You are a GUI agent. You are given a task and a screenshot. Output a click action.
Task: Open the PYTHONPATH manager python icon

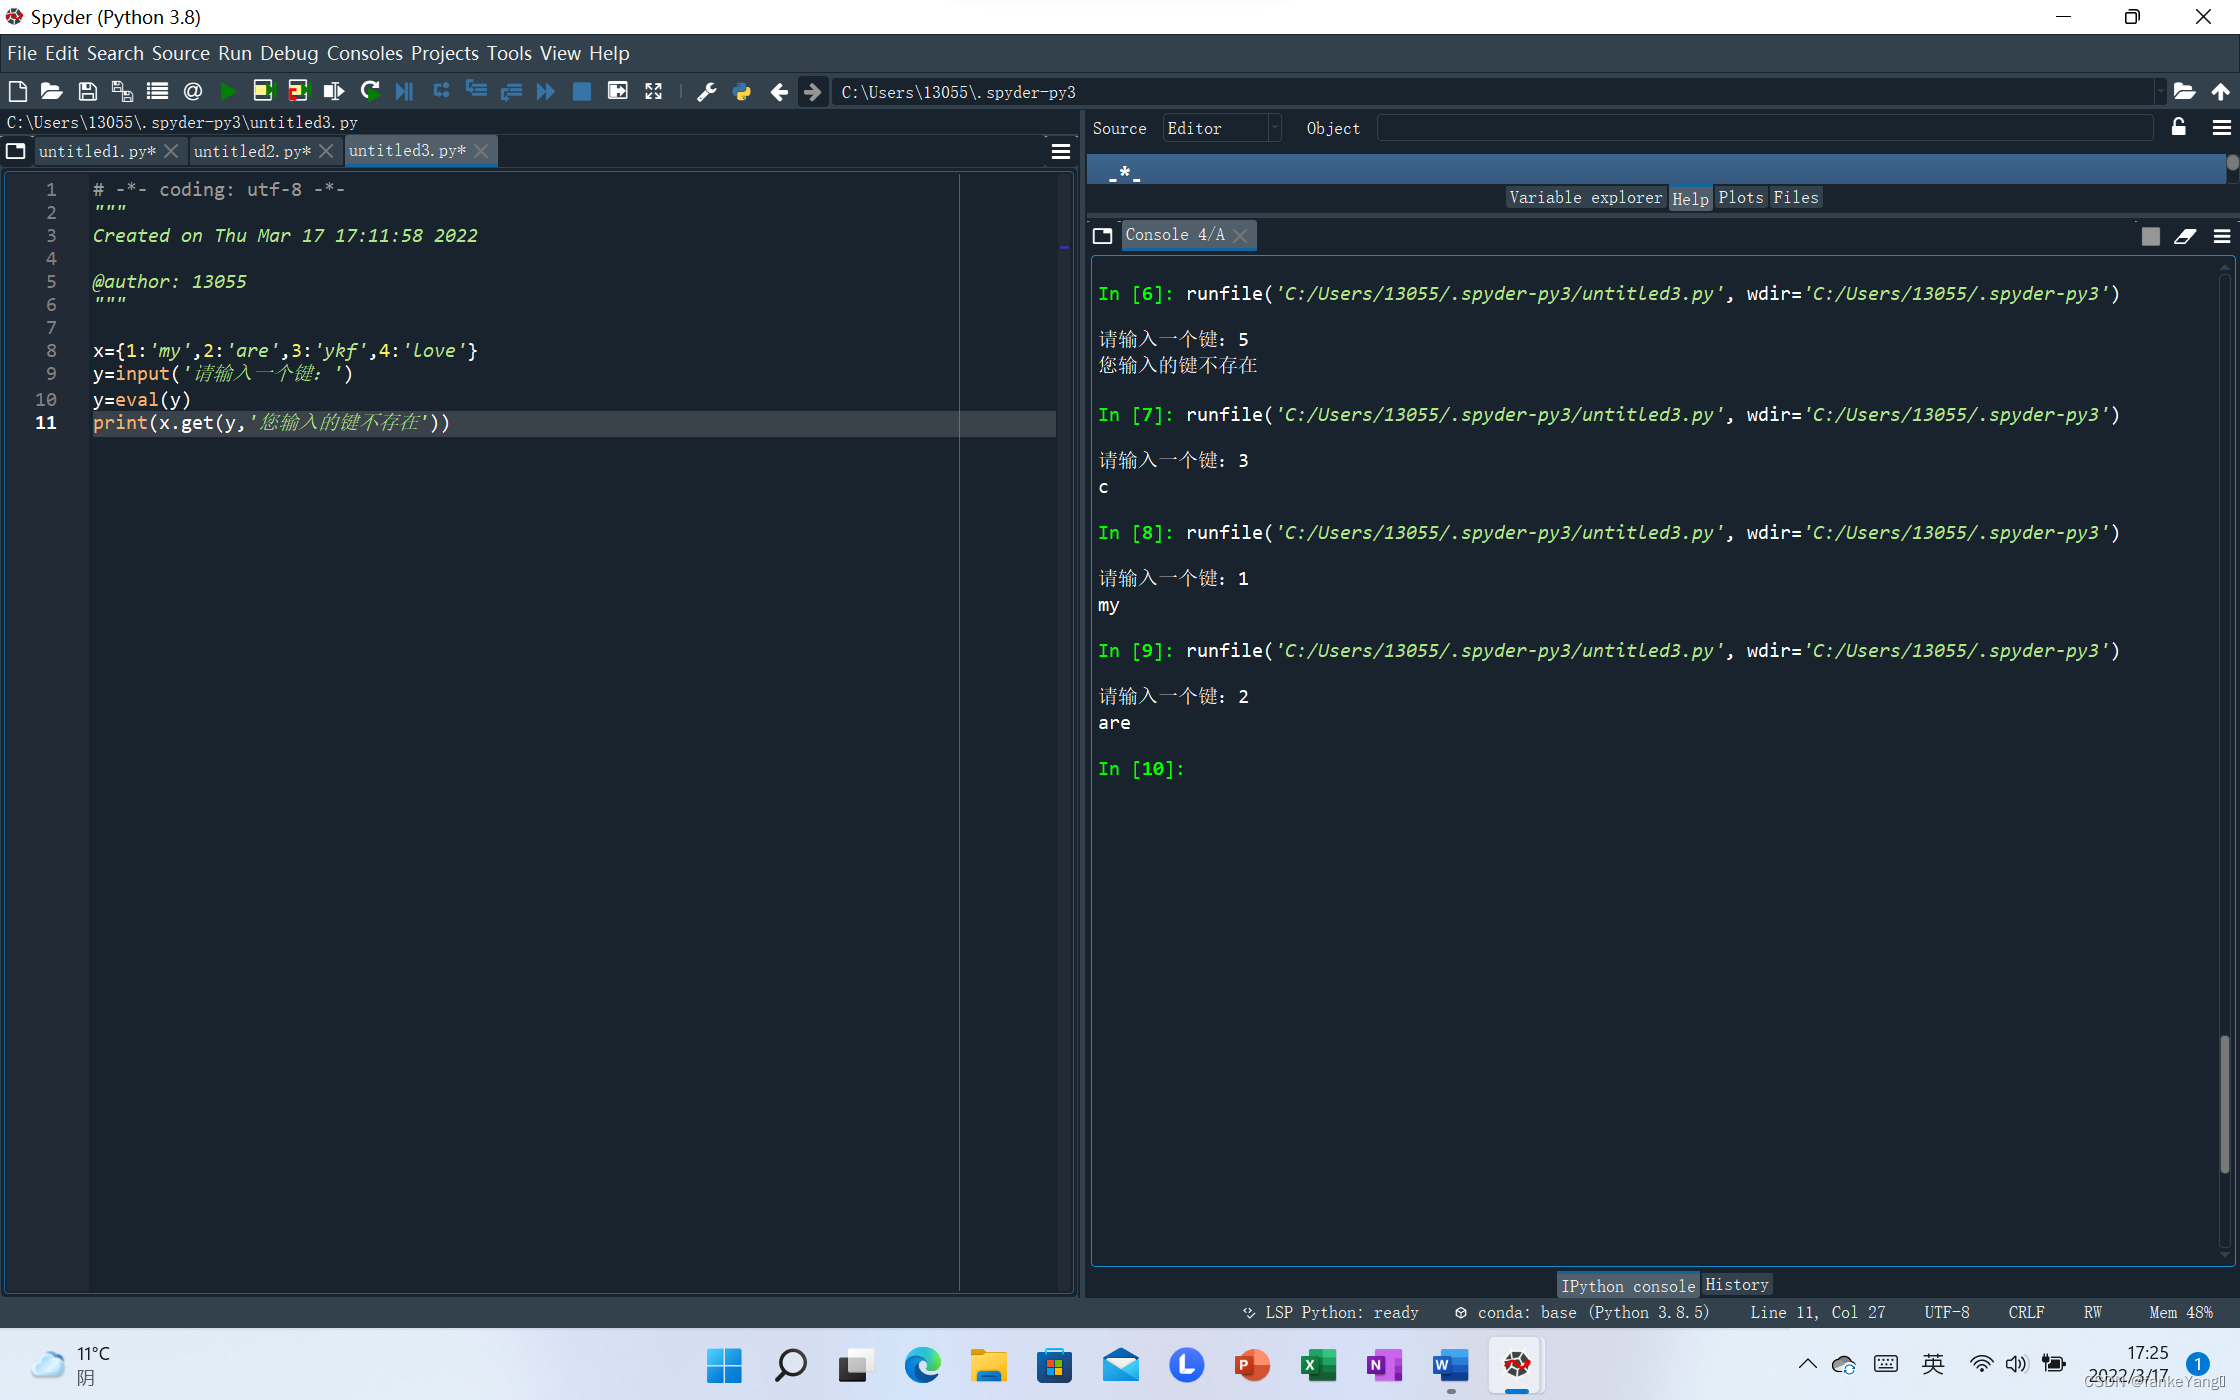(x=741, y=92)
